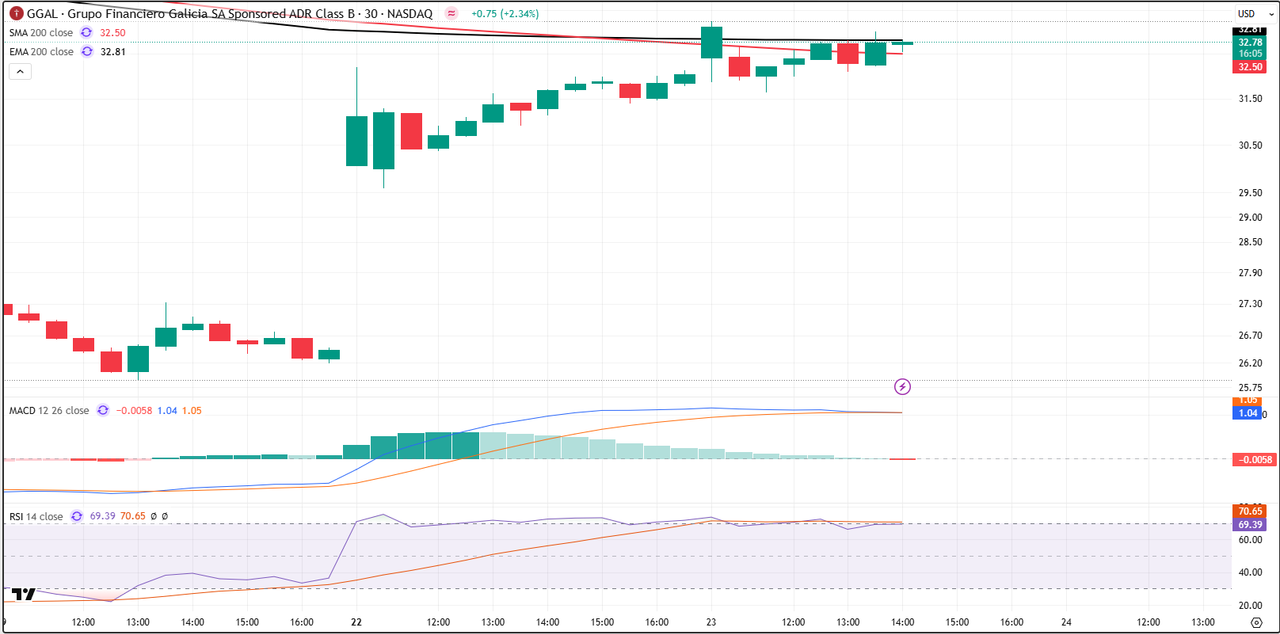The width and height of the screenshot is (1280, 634).
Task: Click the 40.00 RSI axis tick
Action: pos(1250,573)
